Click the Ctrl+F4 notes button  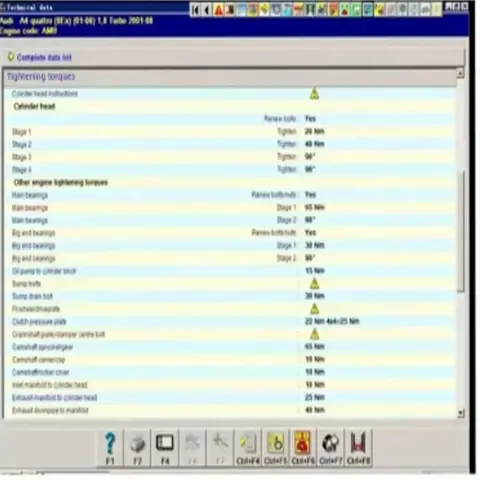(248, 448)
